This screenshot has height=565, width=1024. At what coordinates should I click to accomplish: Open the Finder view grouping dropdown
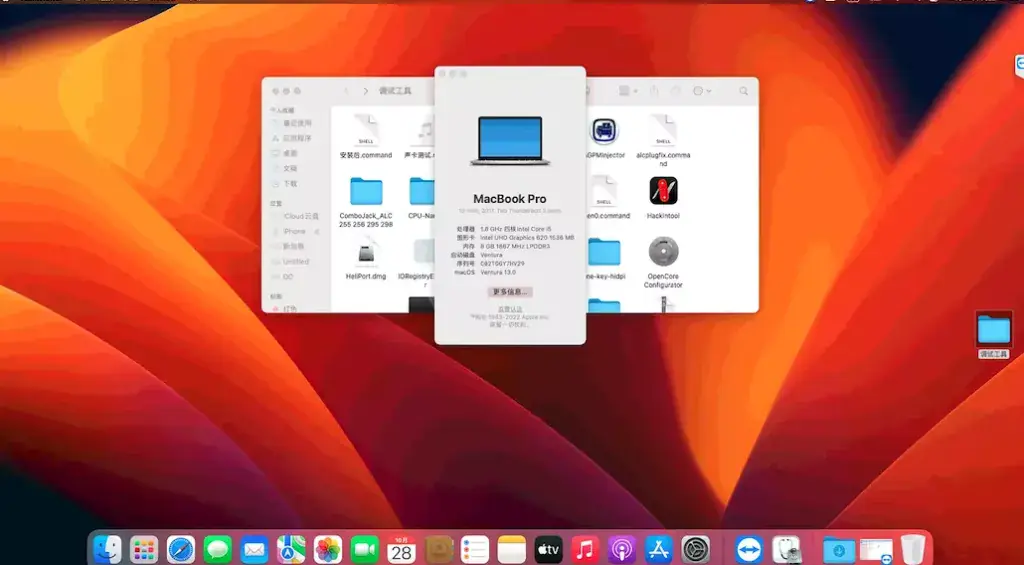[x=628, y=91]
